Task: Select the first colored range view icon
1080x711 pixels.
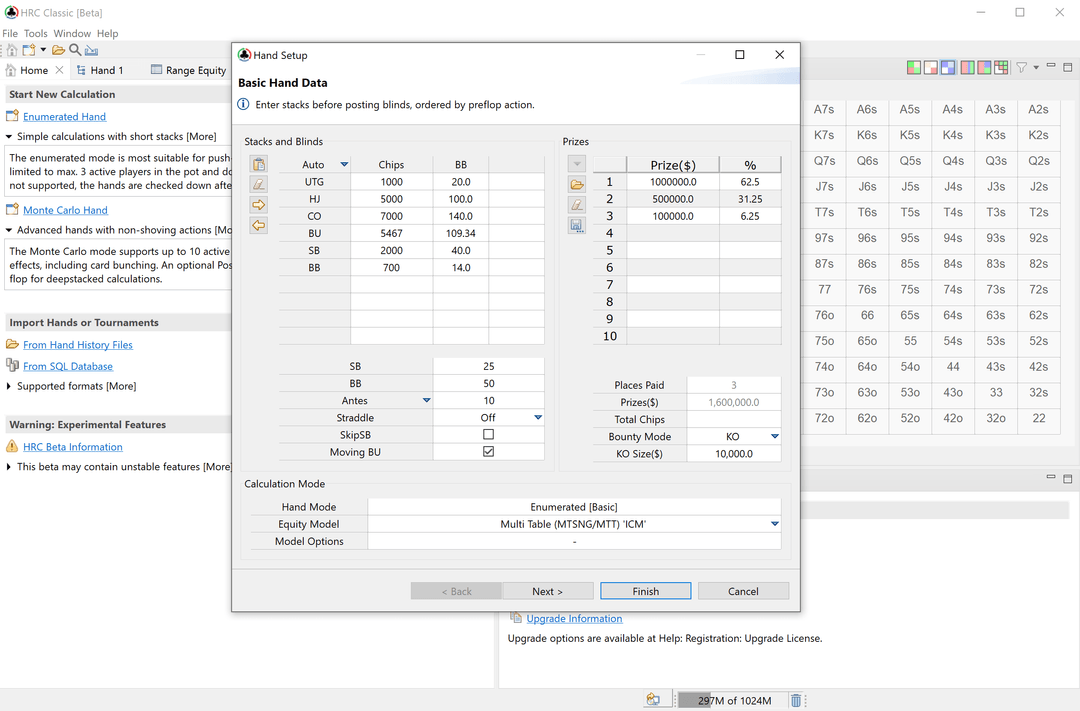Action: coord(913,66)
